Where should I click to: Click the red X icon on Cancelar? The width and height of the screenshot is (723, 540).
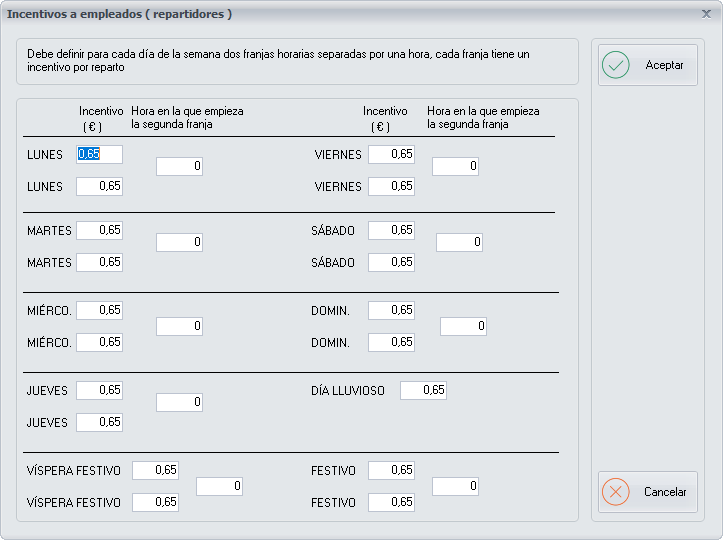[616, 492]
